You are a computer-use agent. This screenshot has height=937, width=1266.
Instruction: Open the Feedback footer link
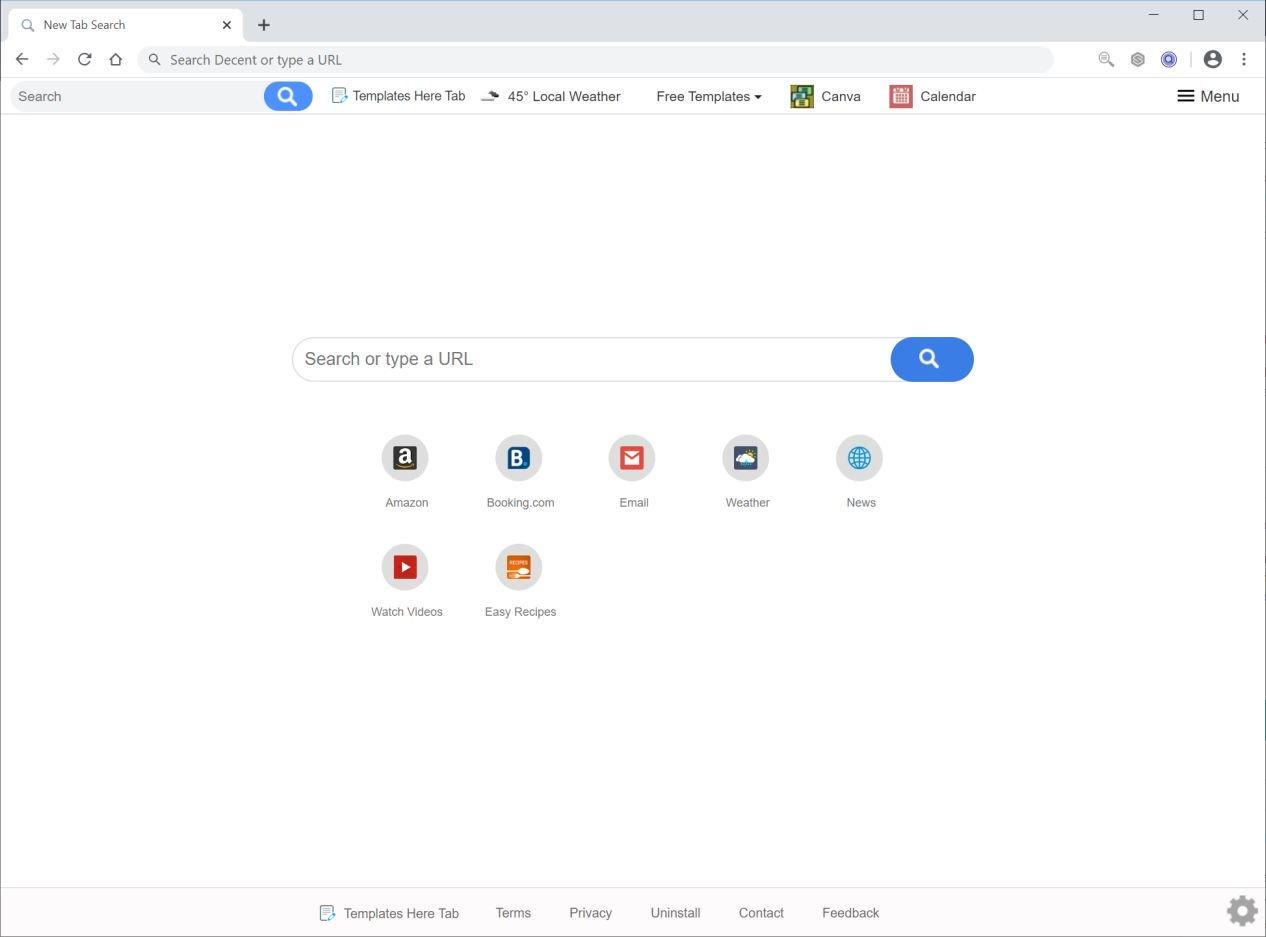(850, 913)
